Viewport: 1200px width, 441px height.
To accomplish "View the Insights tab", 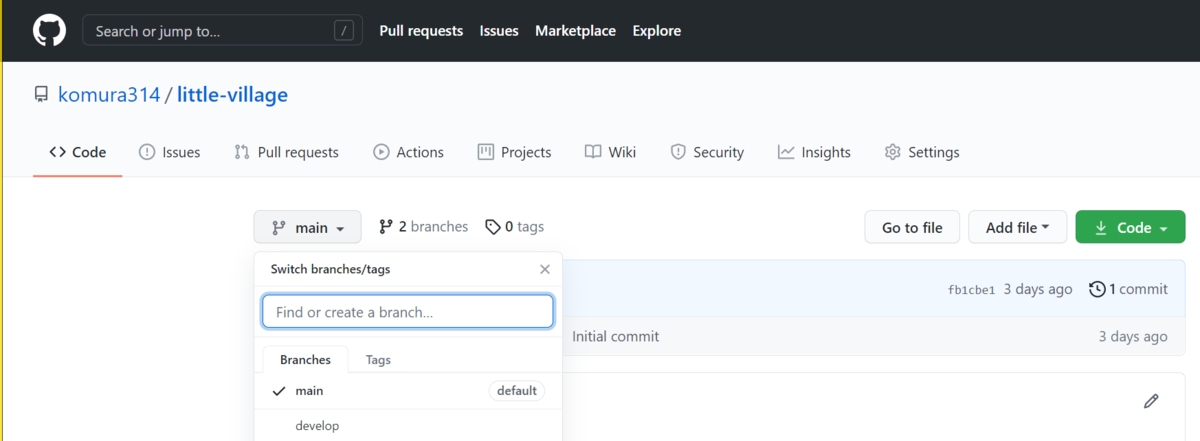I will [814, 152].
